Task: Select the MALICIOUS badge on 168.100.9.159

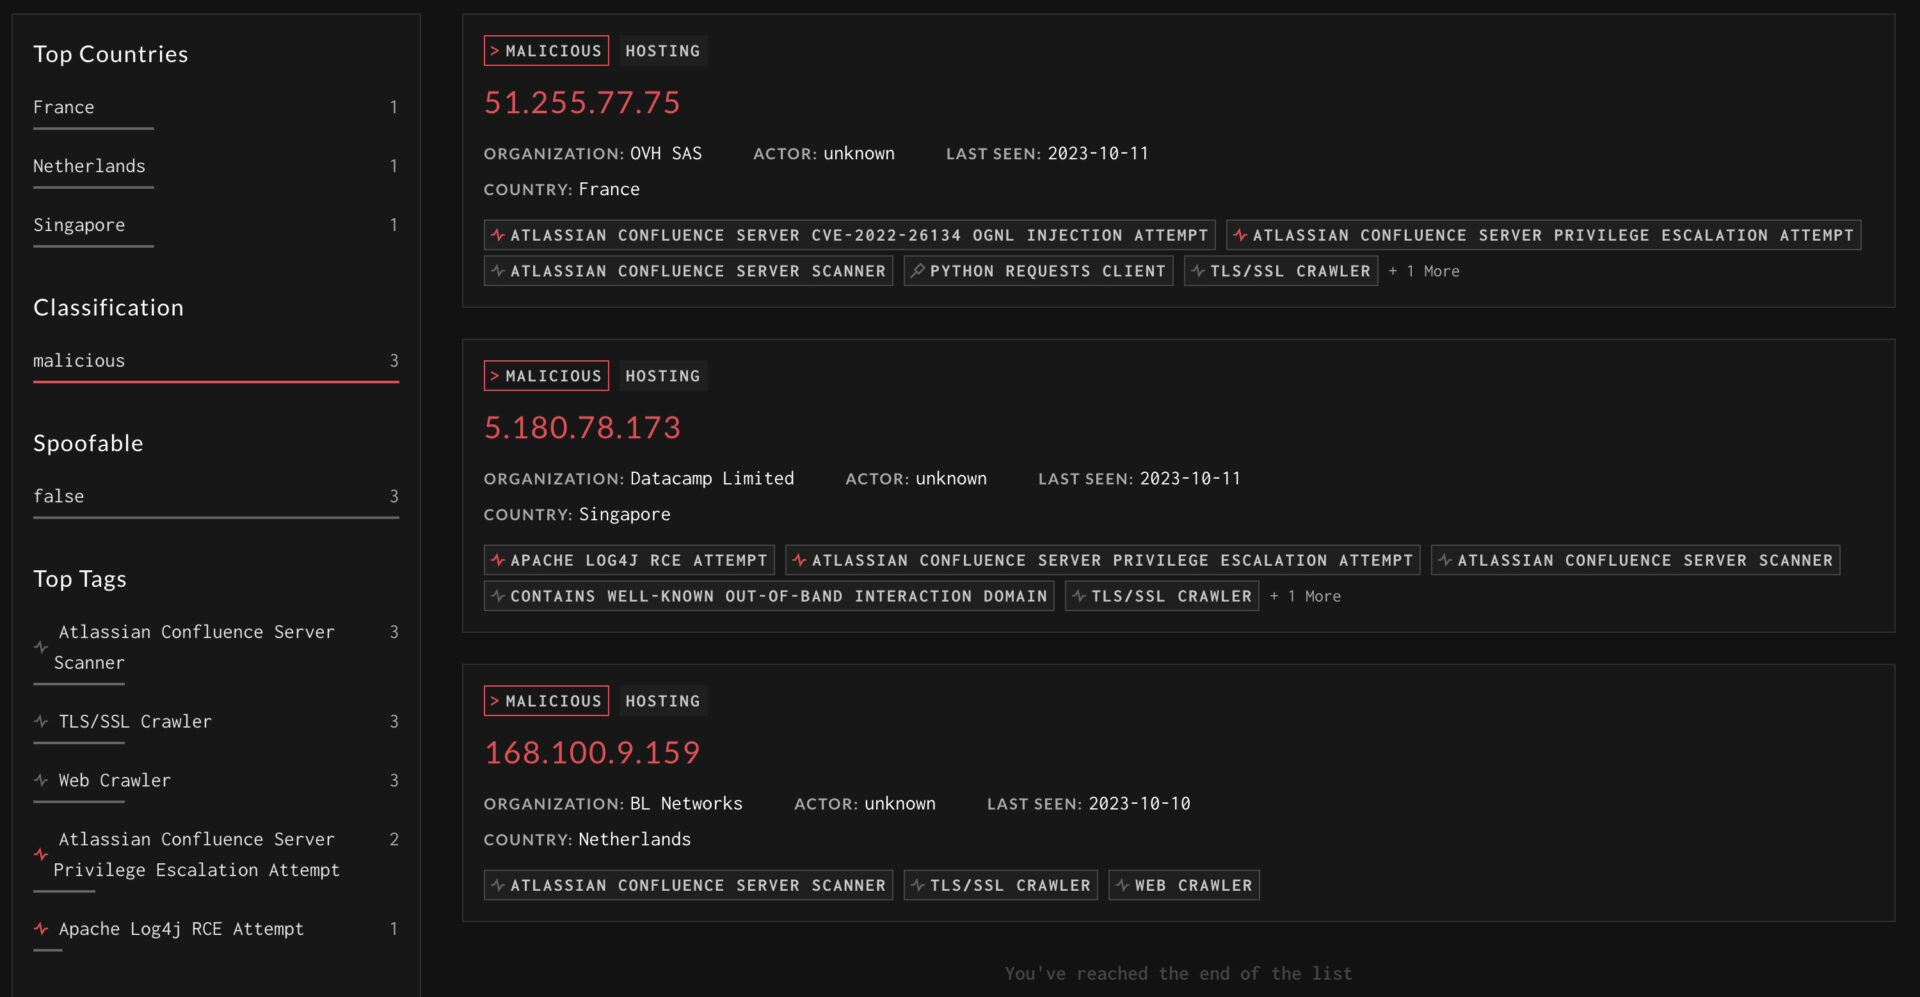Action: tap(546, 700)
